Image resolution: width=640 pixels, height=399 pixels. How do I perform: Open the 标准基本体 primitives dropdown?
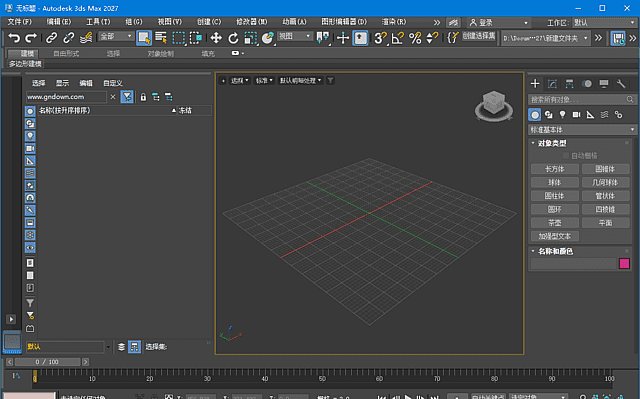(582, 130)
